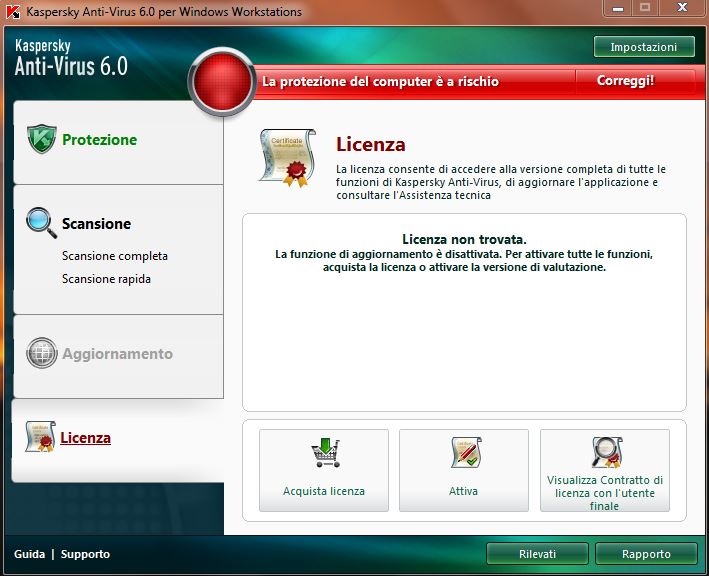Start Scansione rapida

tap(106, 279)
